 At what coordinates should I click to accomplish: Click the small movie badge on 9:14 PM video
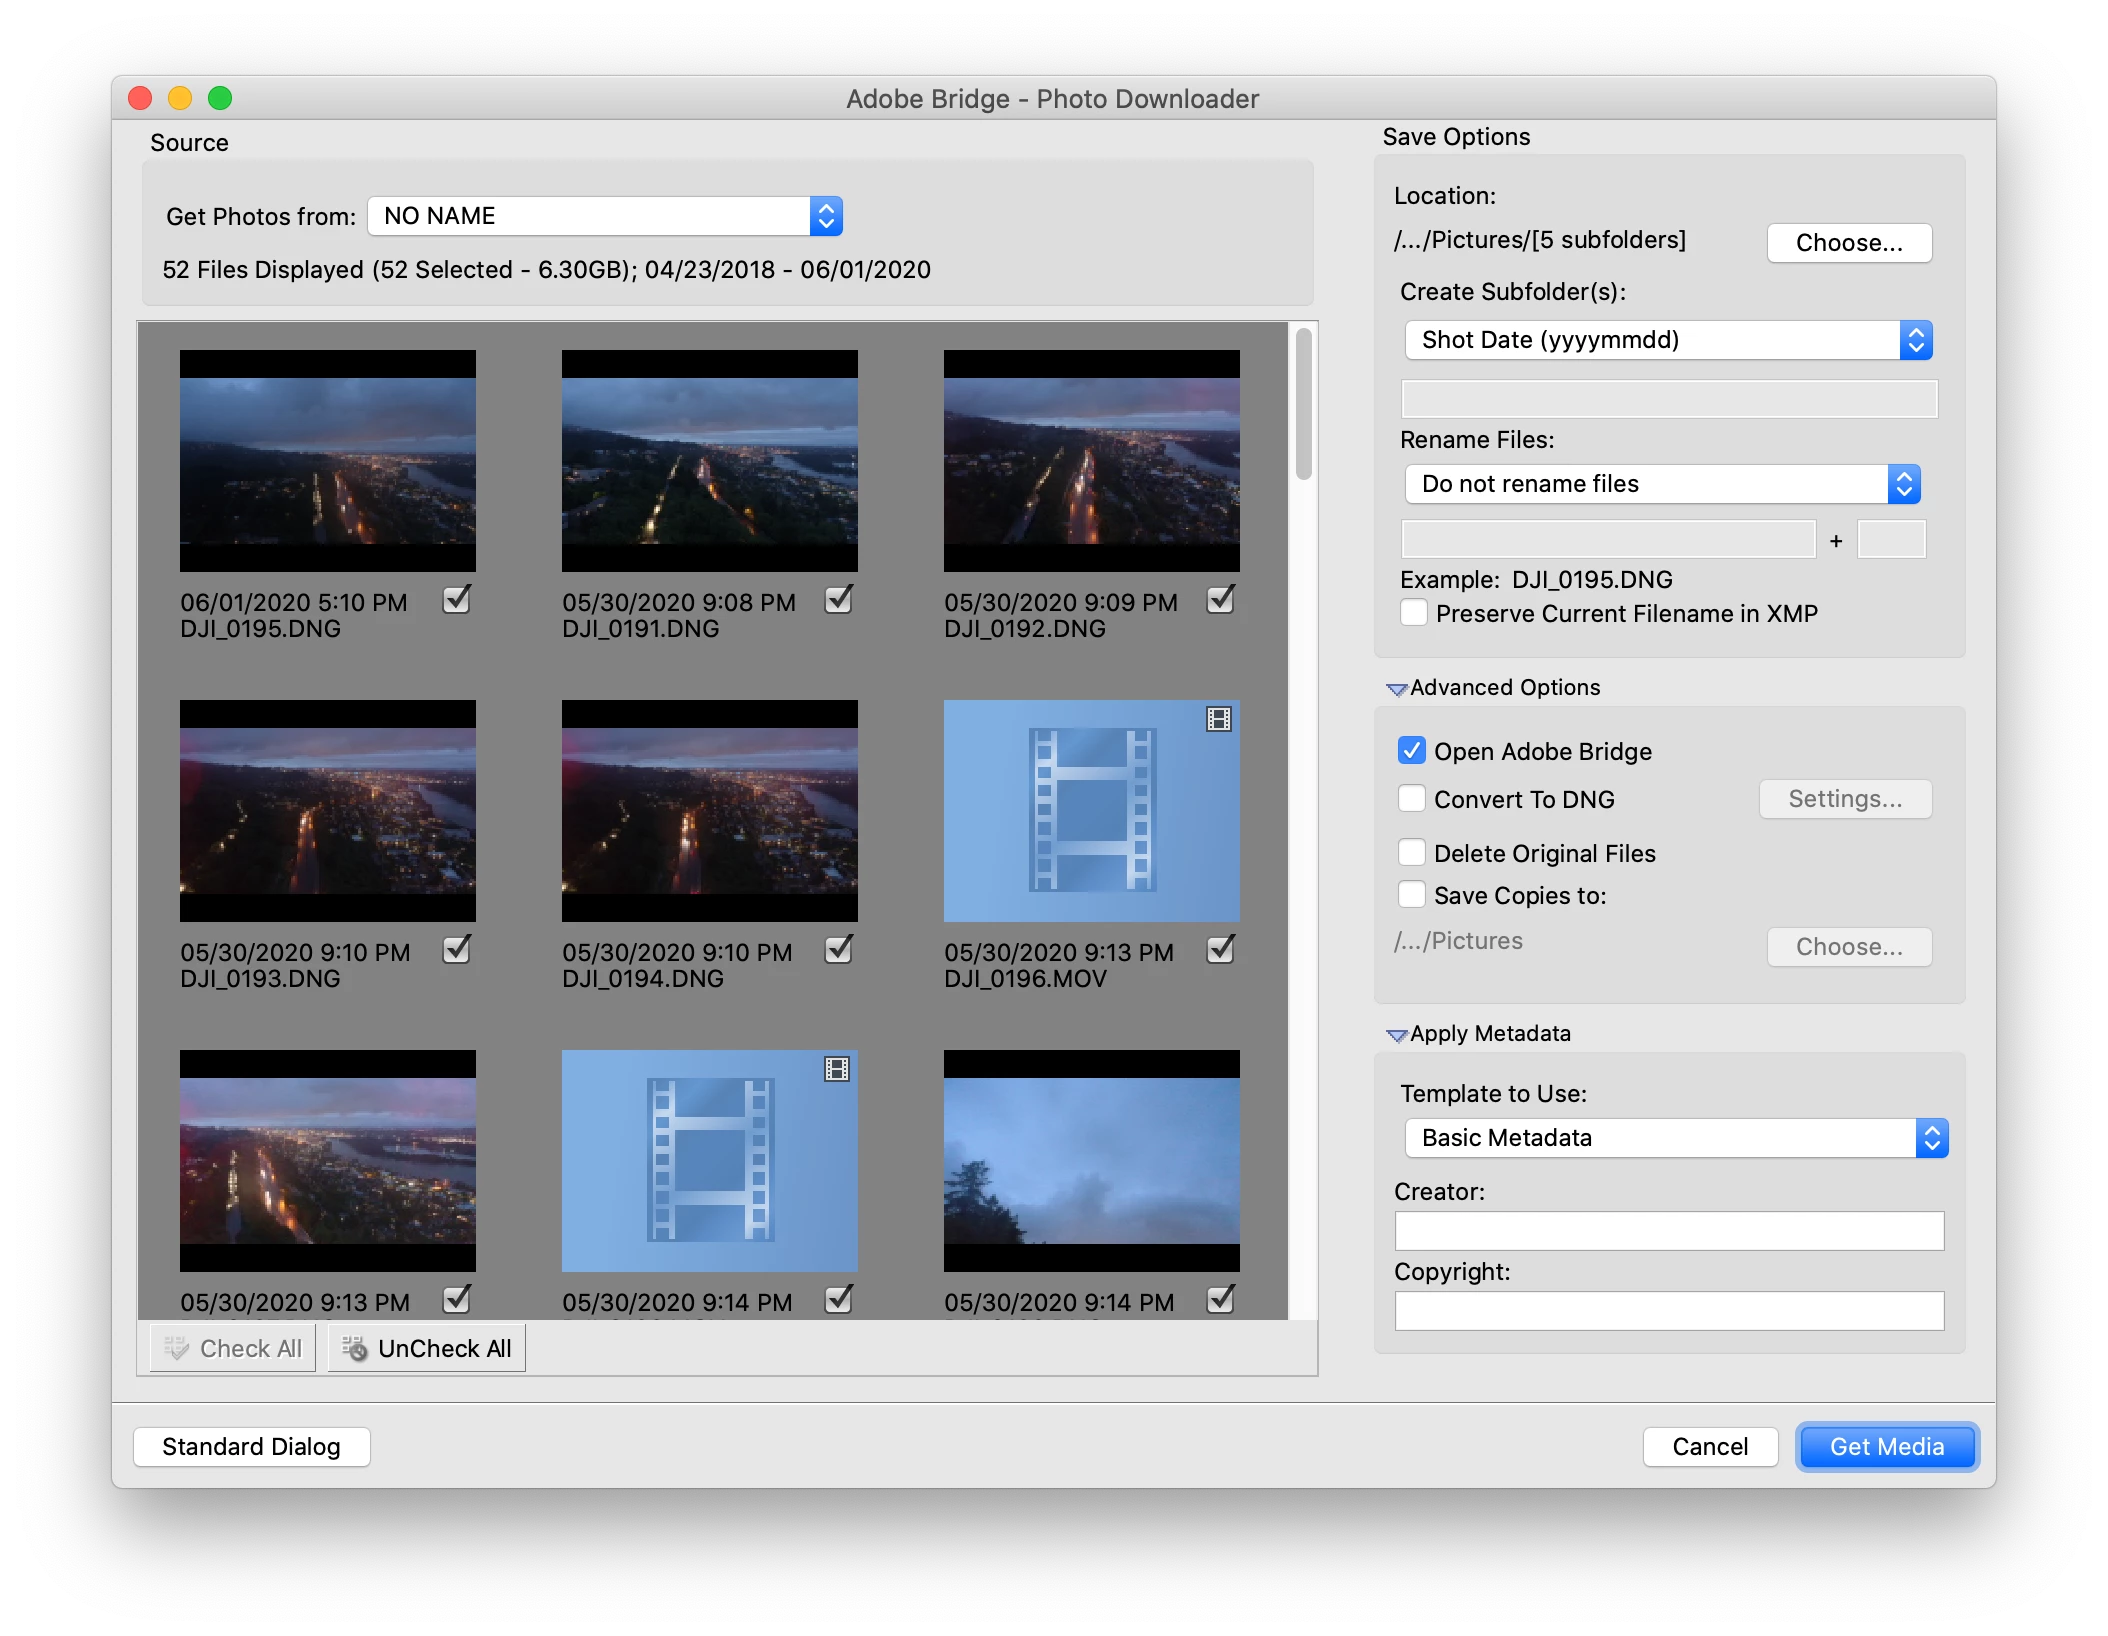836,1069
